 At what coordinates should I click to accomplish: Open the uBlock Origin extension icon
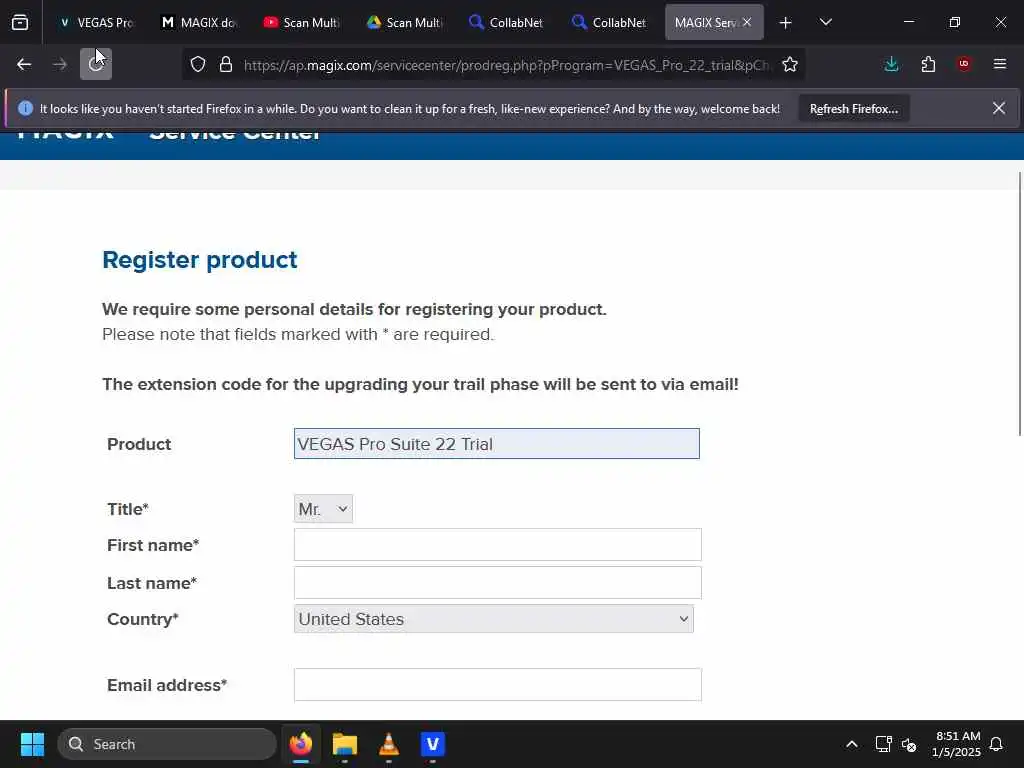click(x=964, y=64)
